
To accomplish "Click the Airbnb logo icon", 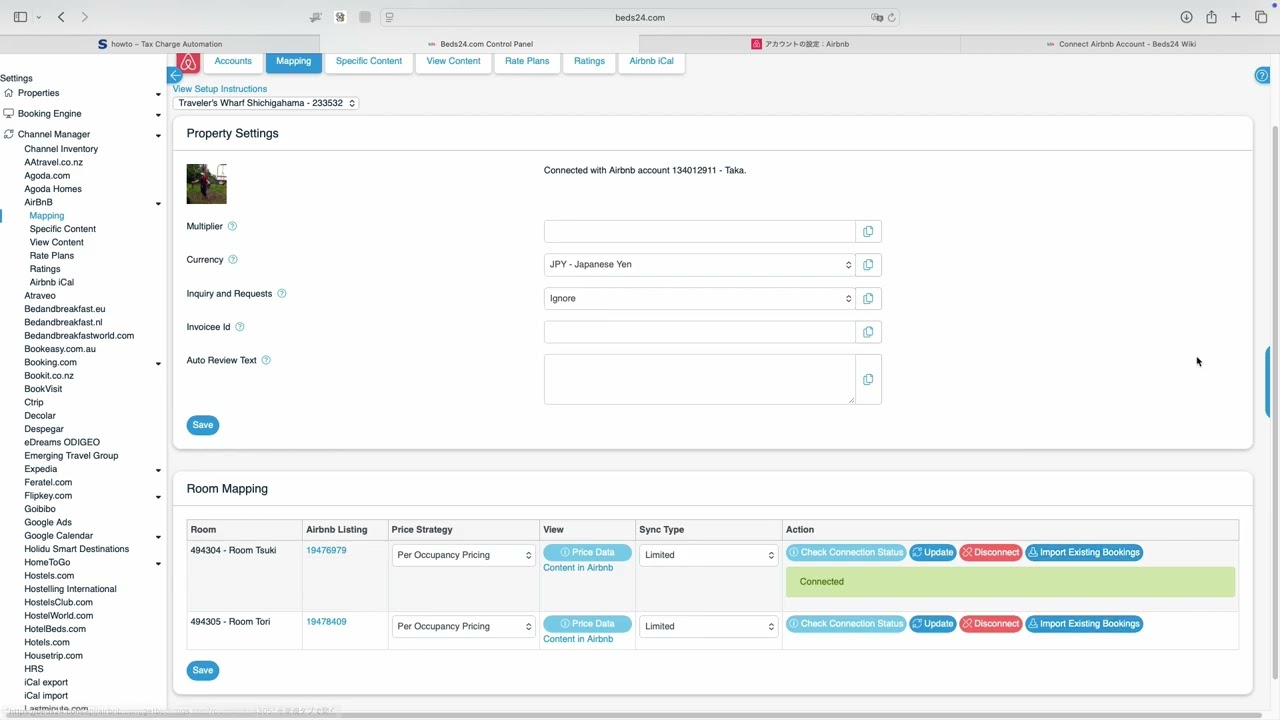I will click(x=188, y=63).
